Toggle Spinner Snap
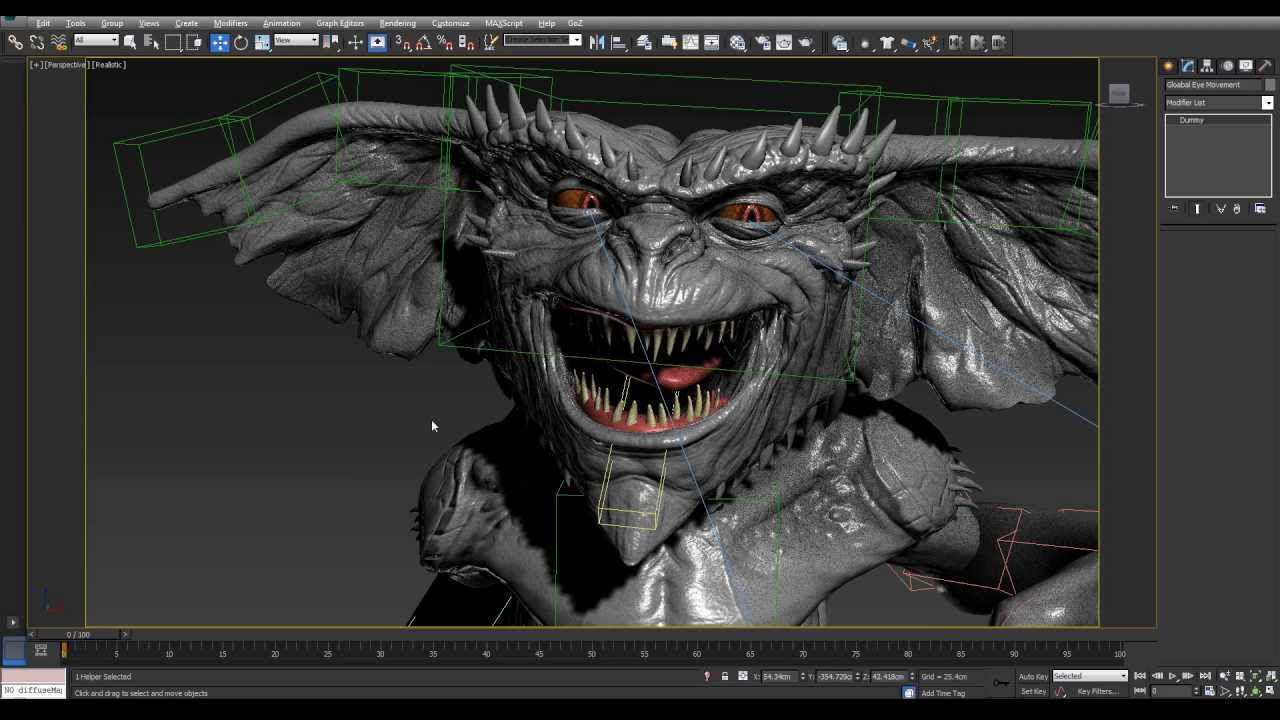Image resolution: width=1280 pixels, height=720 pixels. (466, 42)
